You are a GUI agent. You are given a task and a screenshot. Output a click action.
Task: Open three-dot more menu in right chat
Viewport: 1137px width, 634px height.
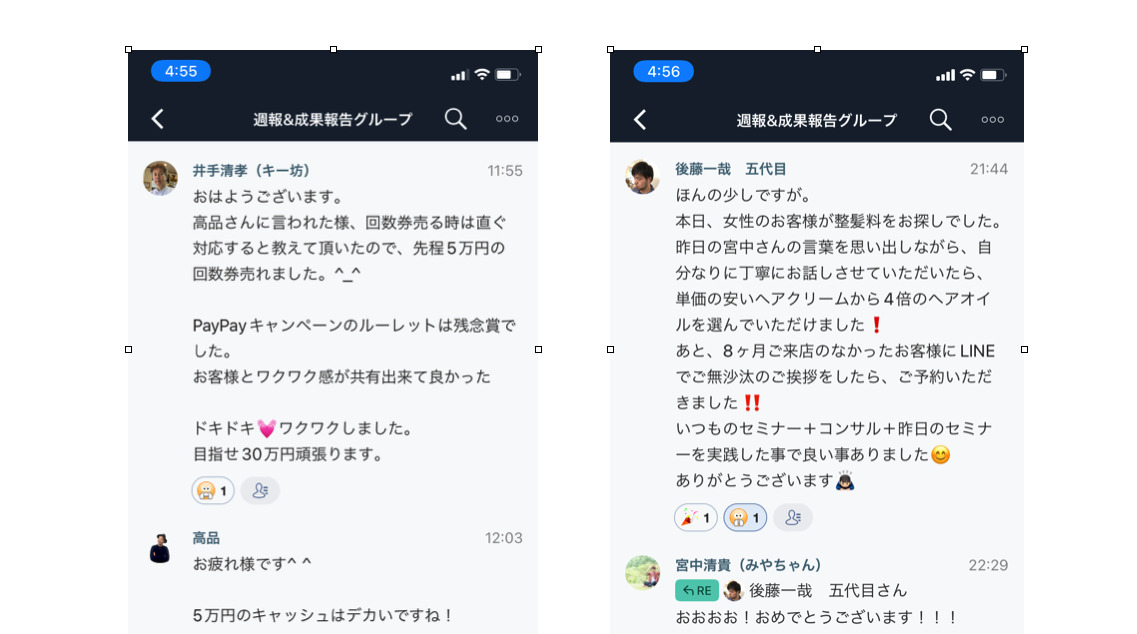tap(992, 120)
